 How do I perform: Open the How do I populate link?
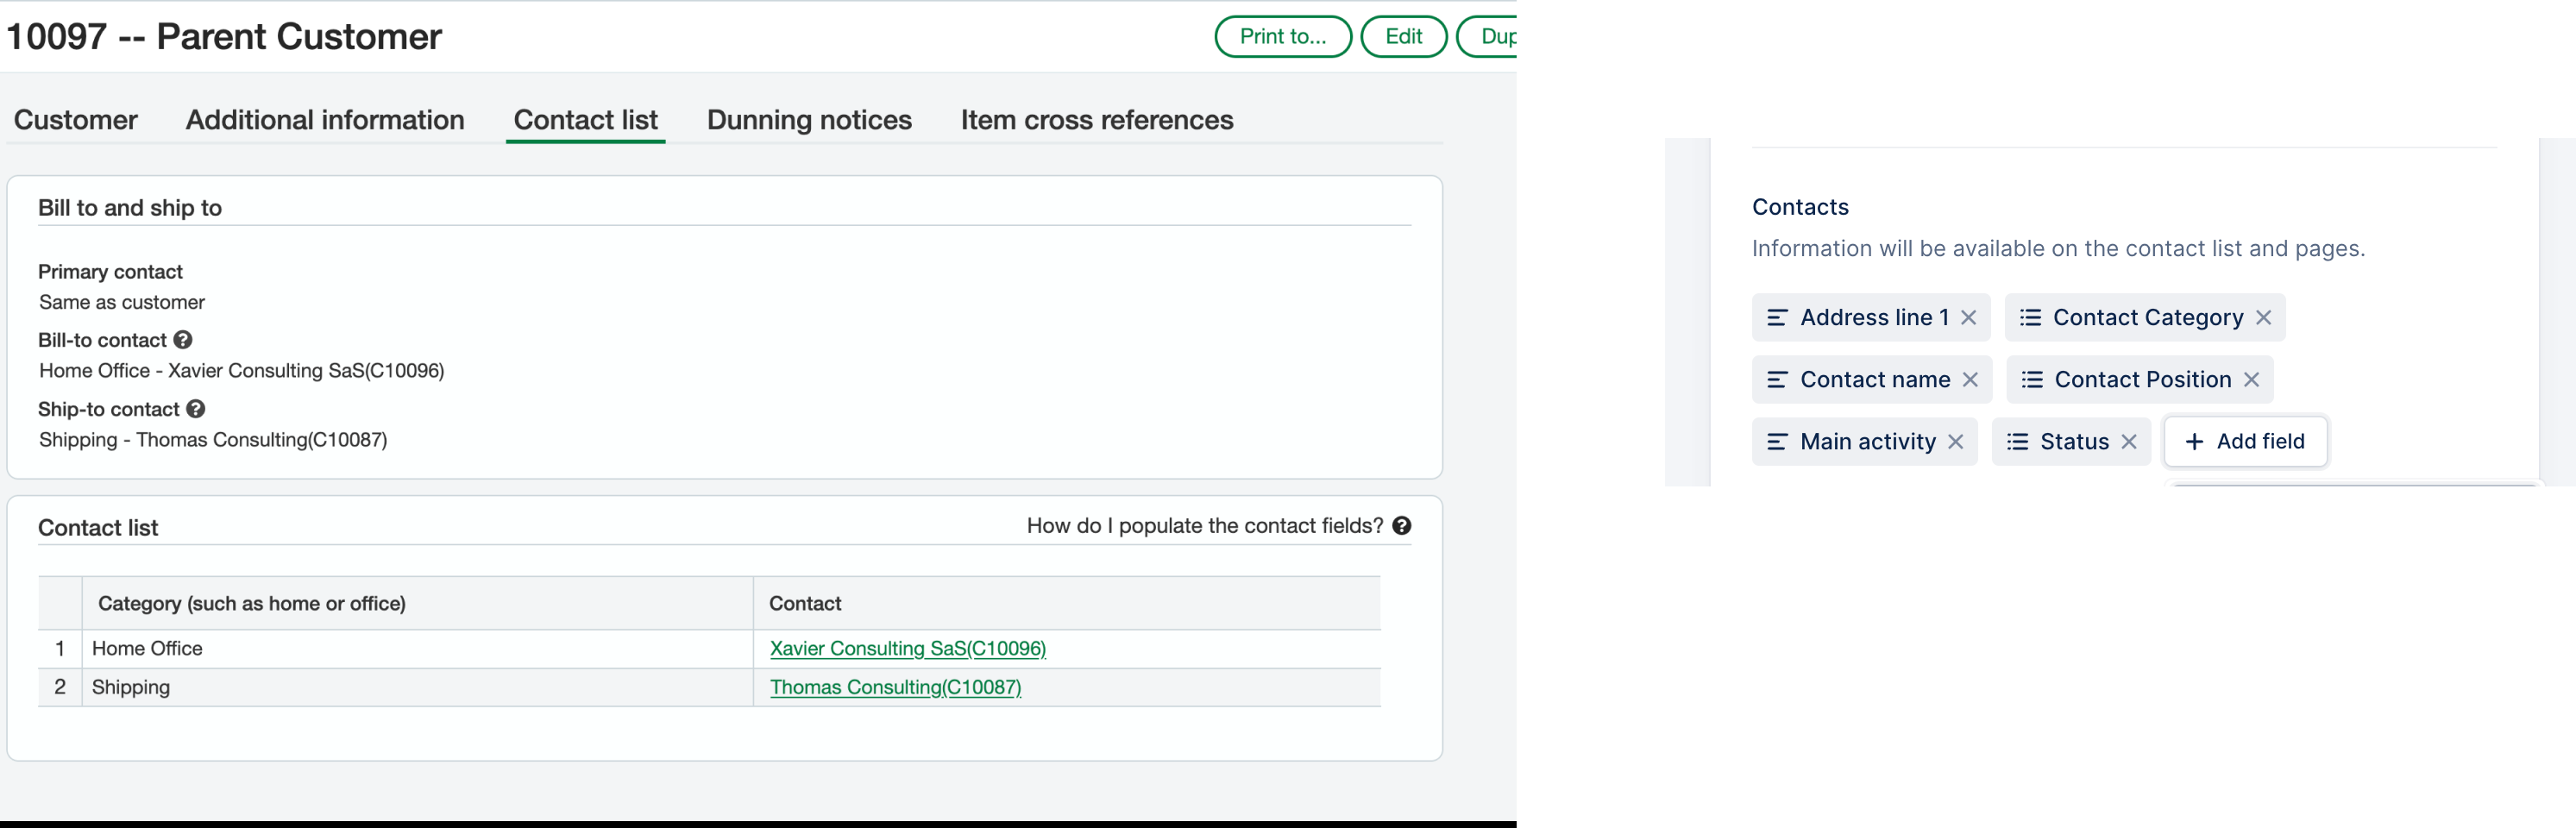[x=1204, y=525]
